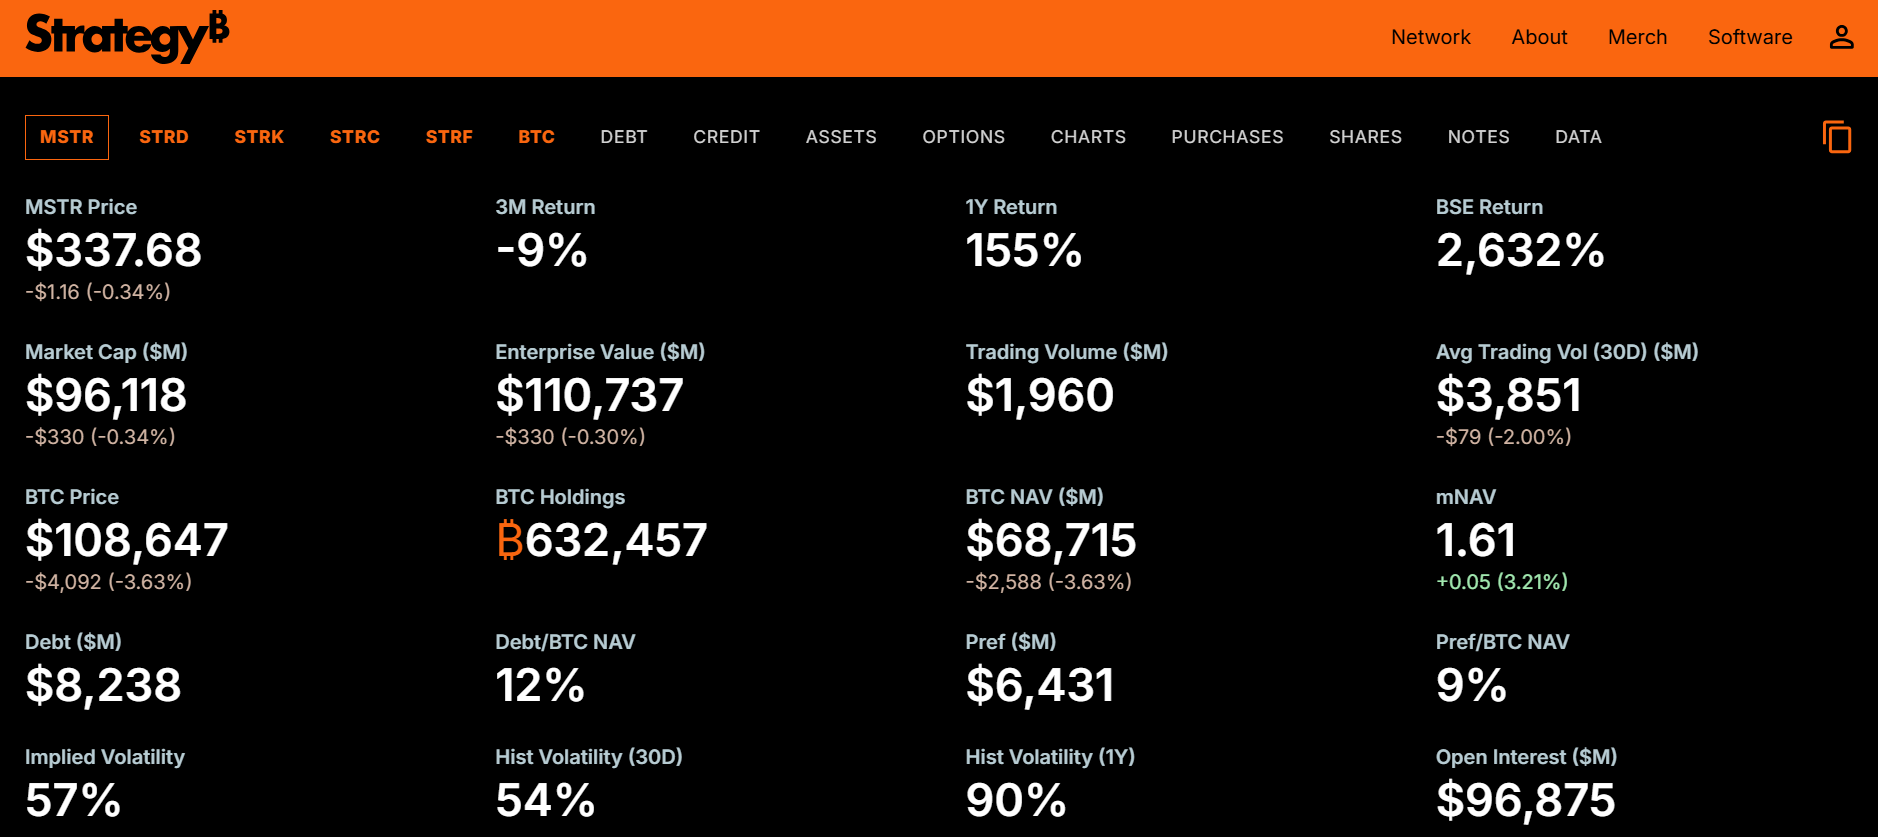
Task: Click the Debt/BTC NAV value 12%
Action: pos(540,685)
